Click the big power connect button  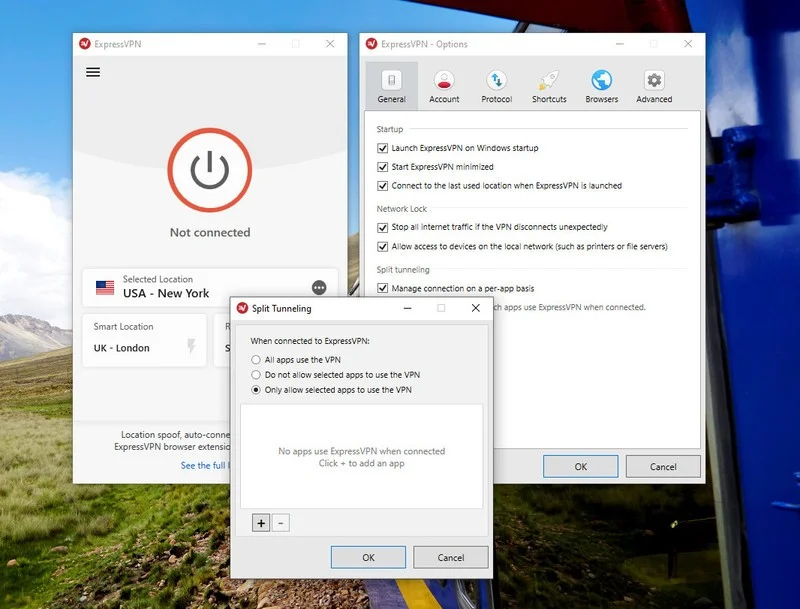pyautogui.click(x=210, y=170)
